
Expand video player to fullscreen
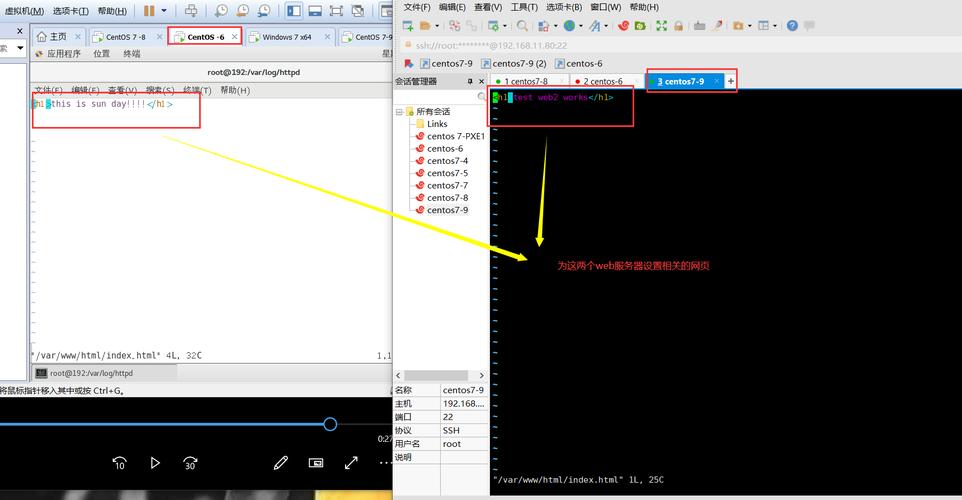[x=351, y=463]
